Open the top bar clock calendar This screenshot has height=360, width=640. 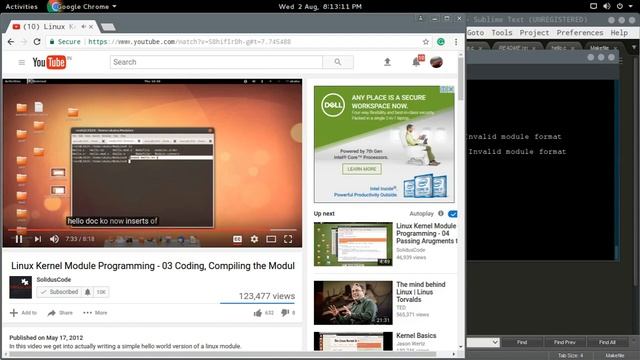320,7
